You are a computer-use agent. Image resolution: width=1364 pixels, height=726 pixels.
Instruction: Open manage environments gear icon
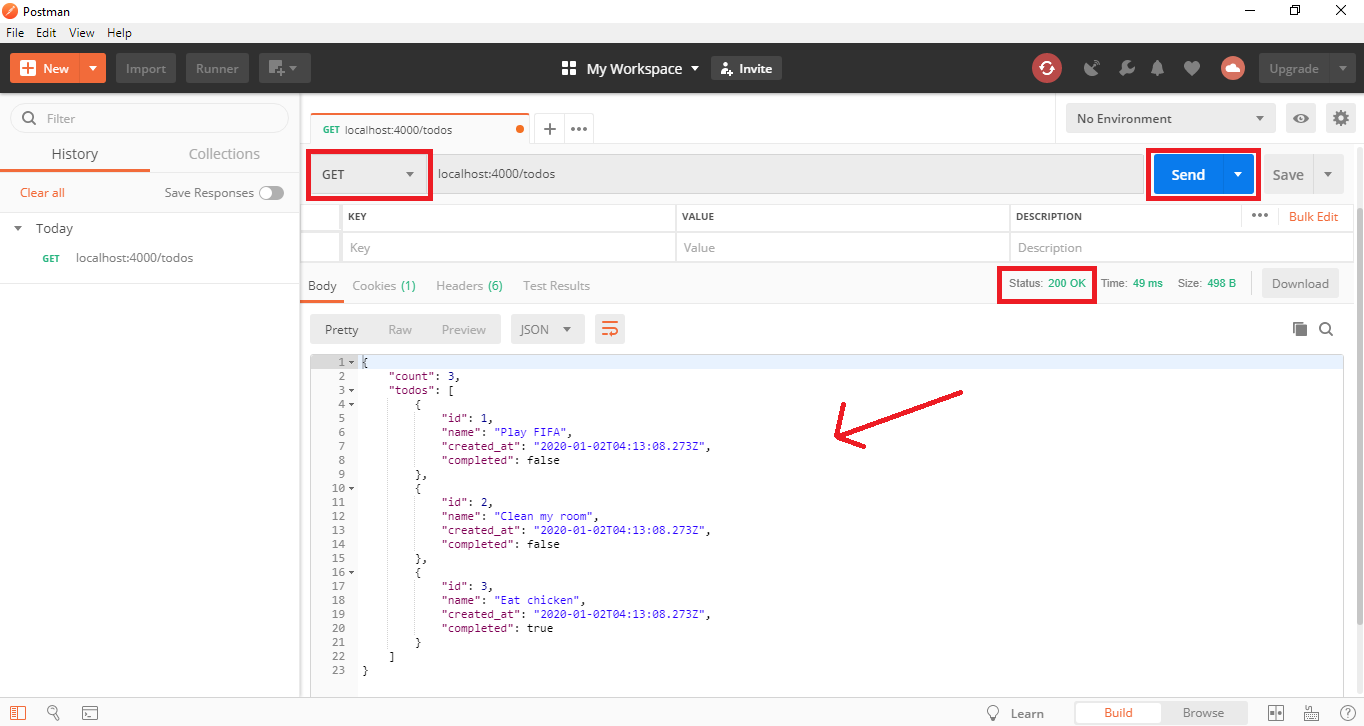(x=1341, y=118)
